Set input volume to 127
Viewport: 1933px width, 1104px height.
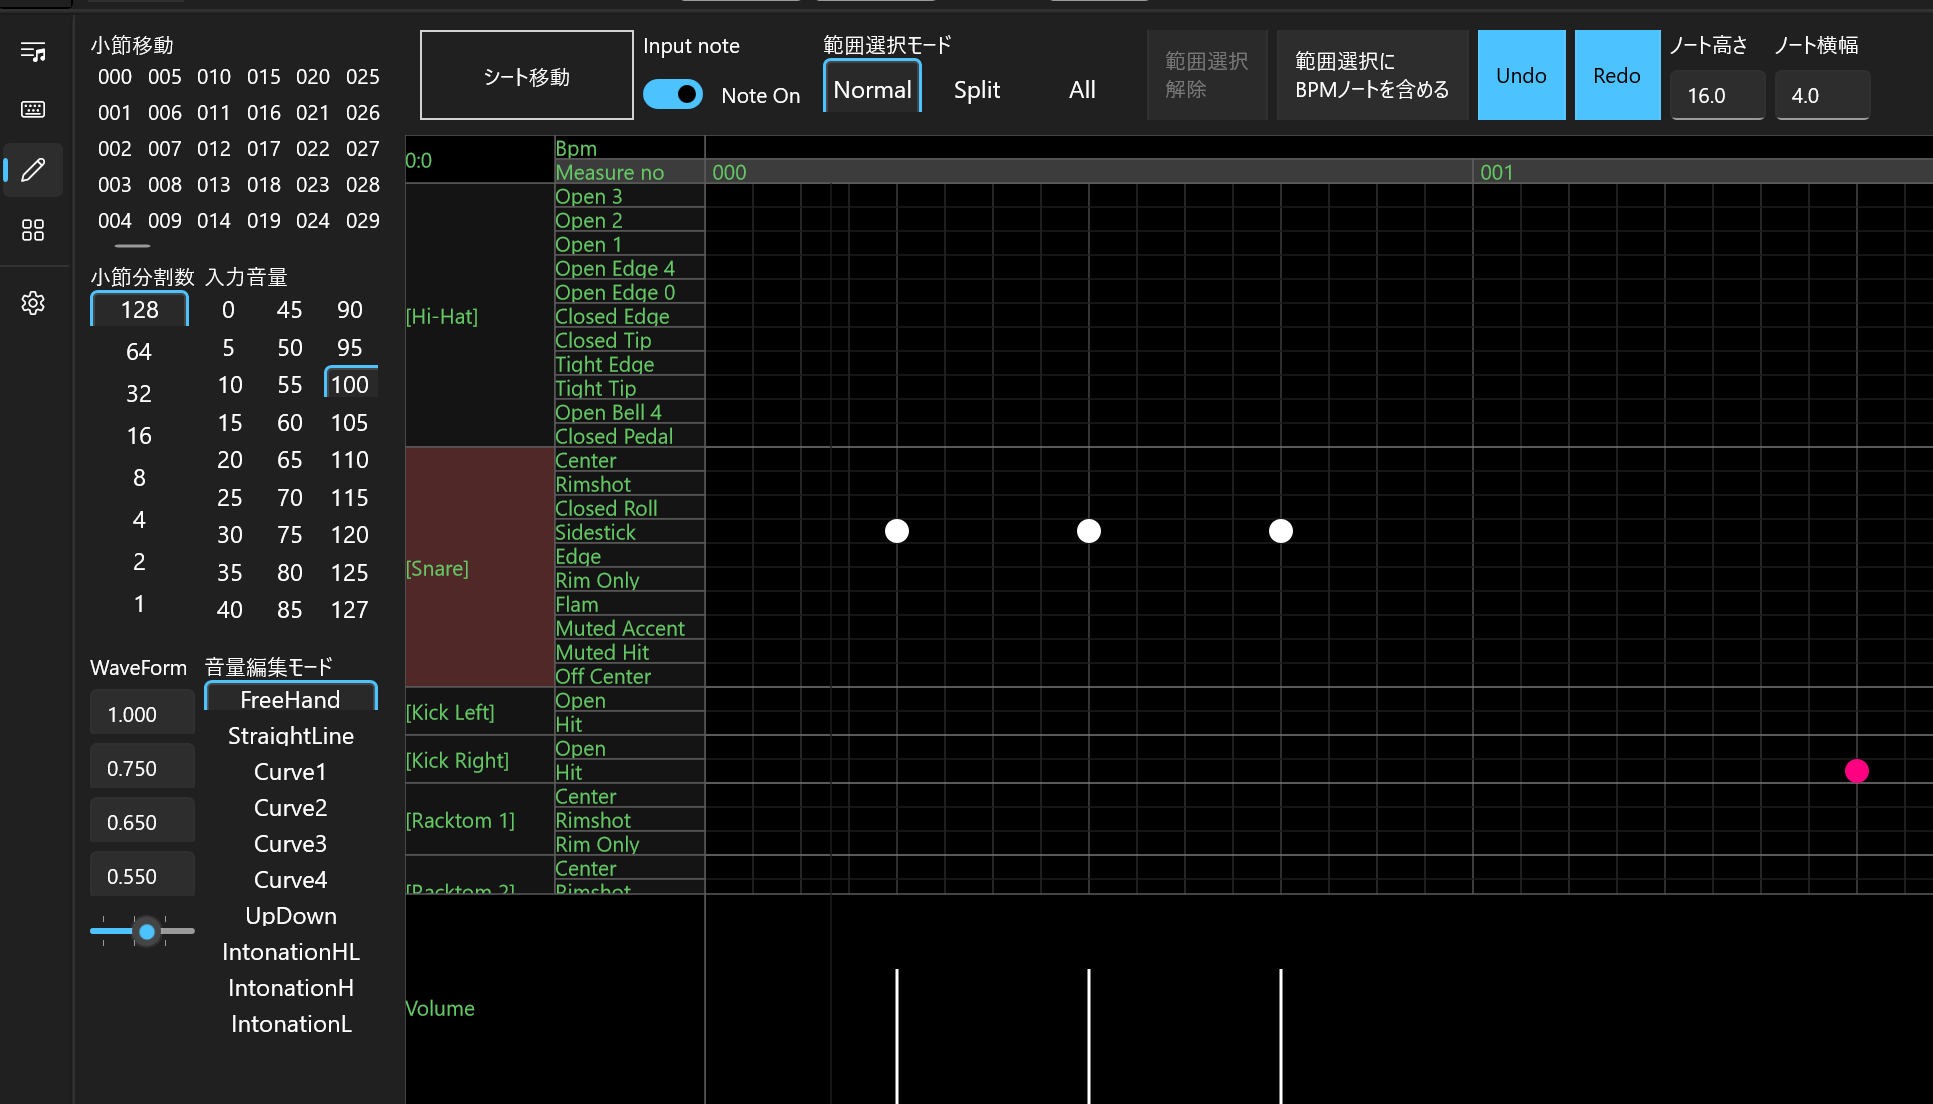click(x=350, y=609)
